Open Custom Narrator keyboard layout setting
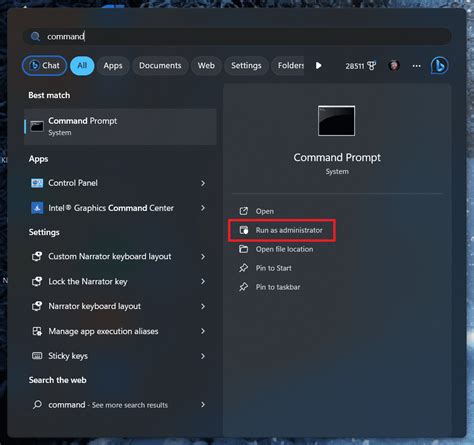474x445 pixels. (x=120, y=256)
